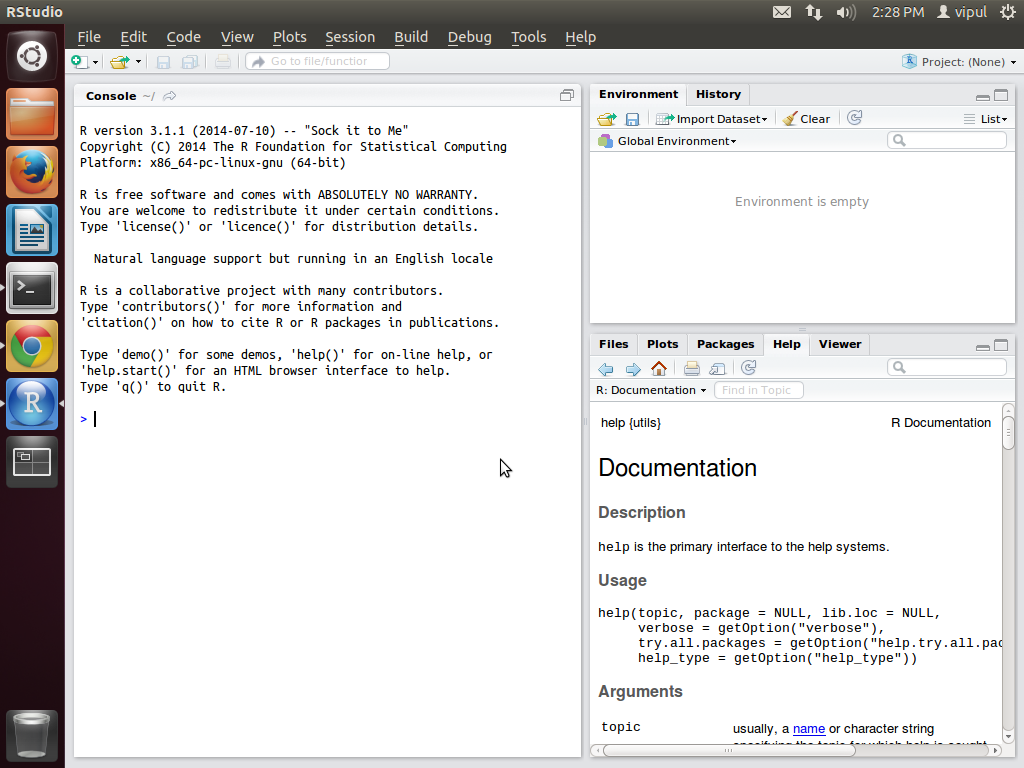Click the console working directory arrow icon
This screenshot has width=1024, height=768.
point(170,96)
